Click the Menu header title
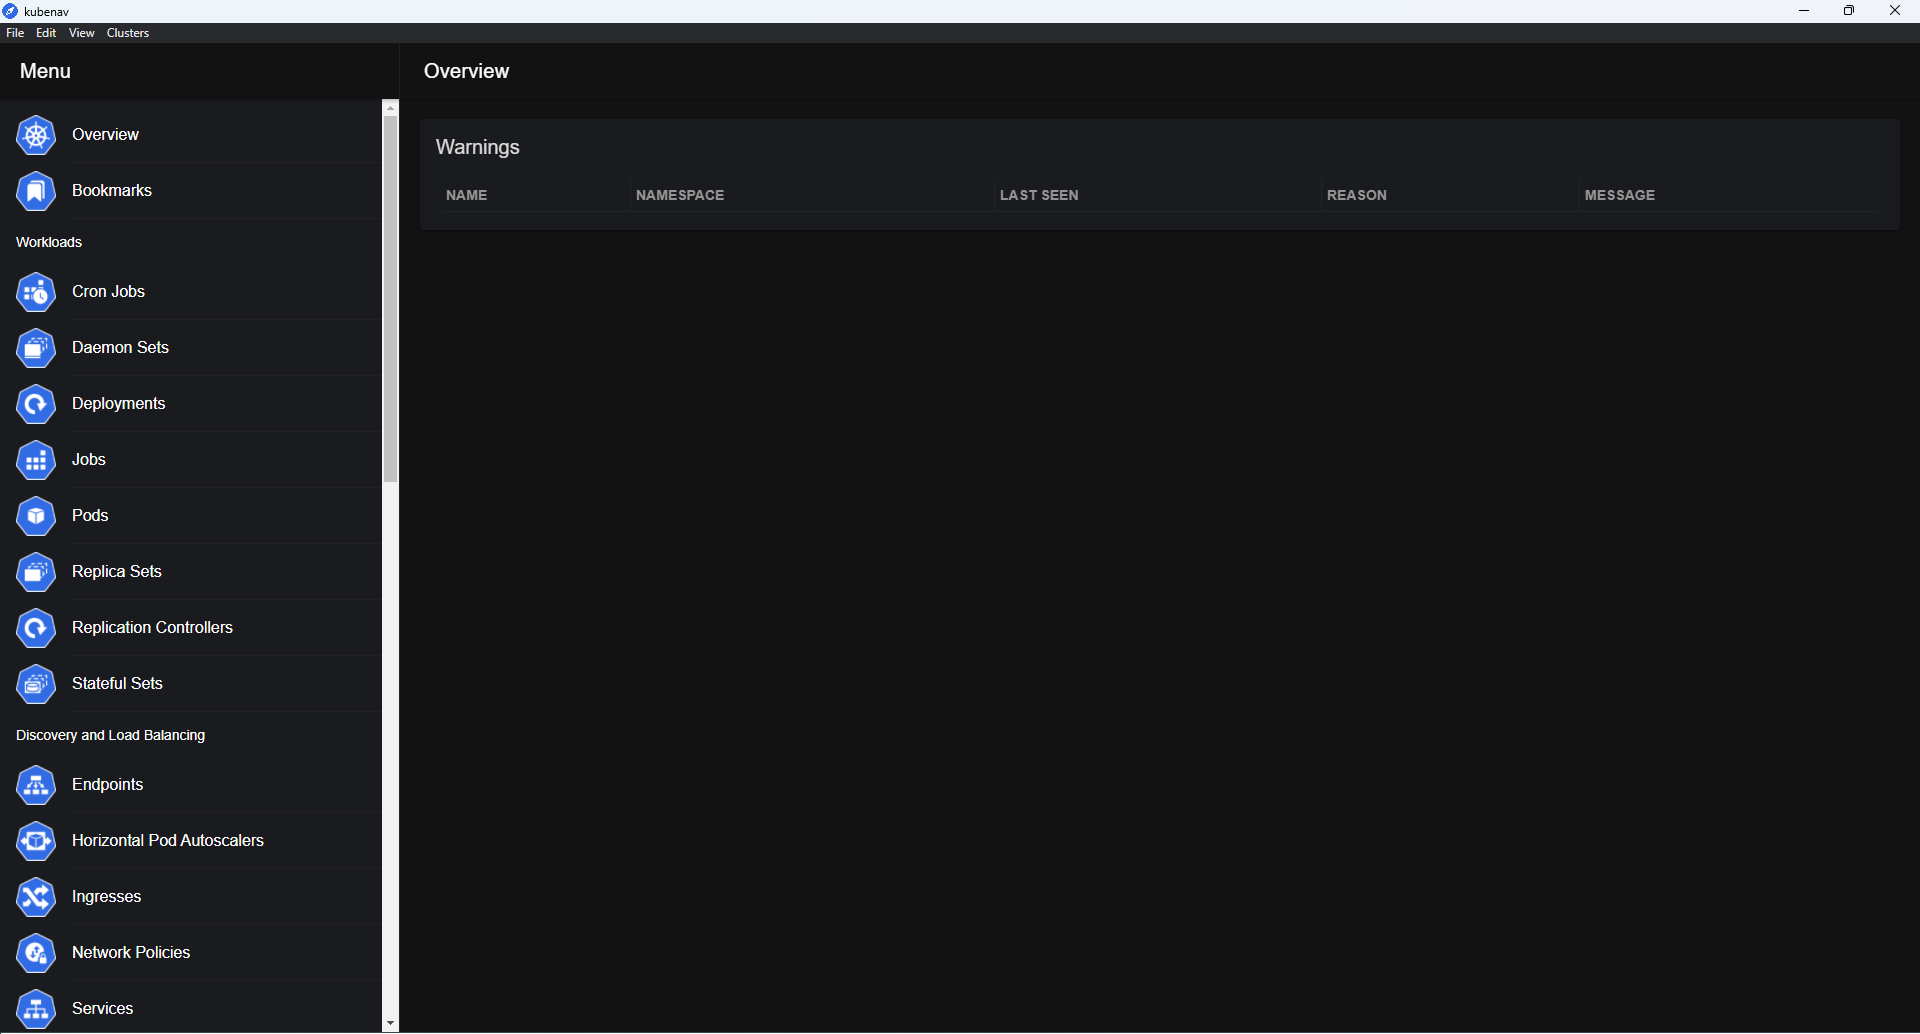Image resolution: width=1920 pixels, height=1034 pixels. tap(45, 71)
